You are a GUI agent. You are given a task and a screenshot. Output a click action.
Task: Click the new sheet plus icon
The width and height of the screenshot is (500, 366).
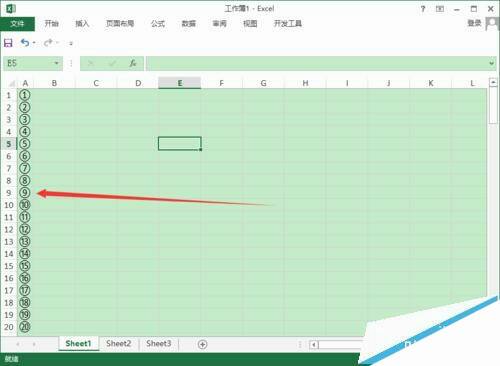tap(202, 344)
